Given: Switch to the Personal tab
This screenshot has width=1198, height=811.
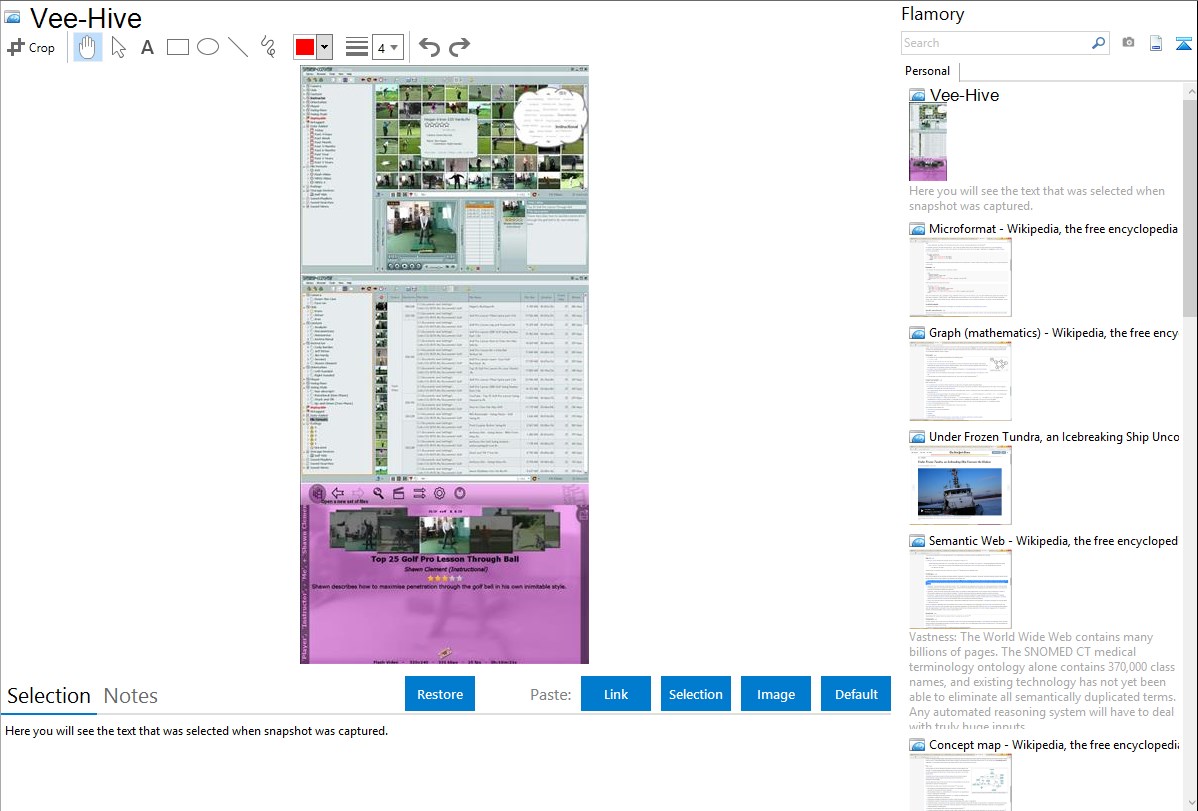Looking at the screenshot, I should coord(927,70).
